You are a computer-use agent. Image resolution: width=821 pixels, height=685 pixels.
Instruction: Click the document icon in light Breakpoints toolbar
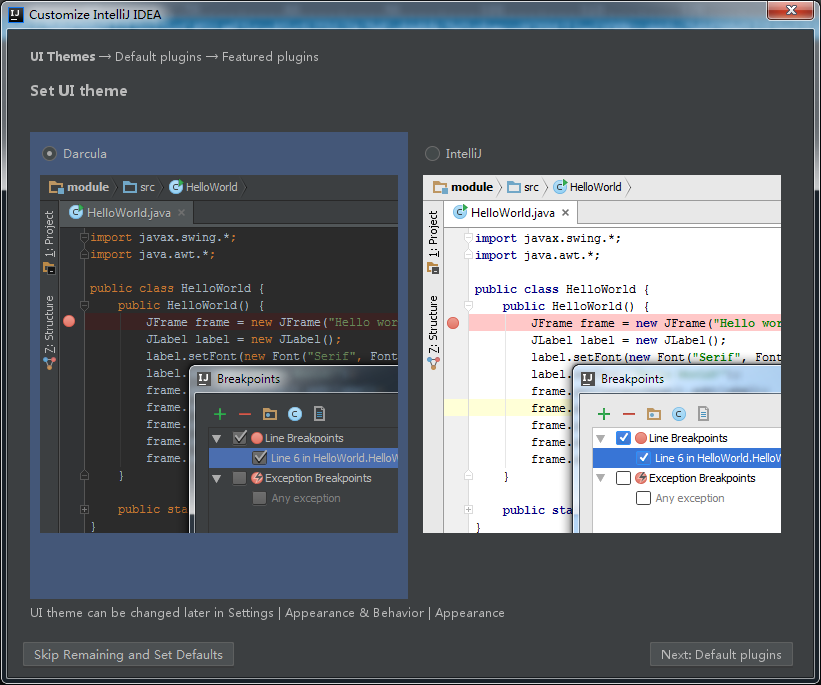[x=703, y=414]
